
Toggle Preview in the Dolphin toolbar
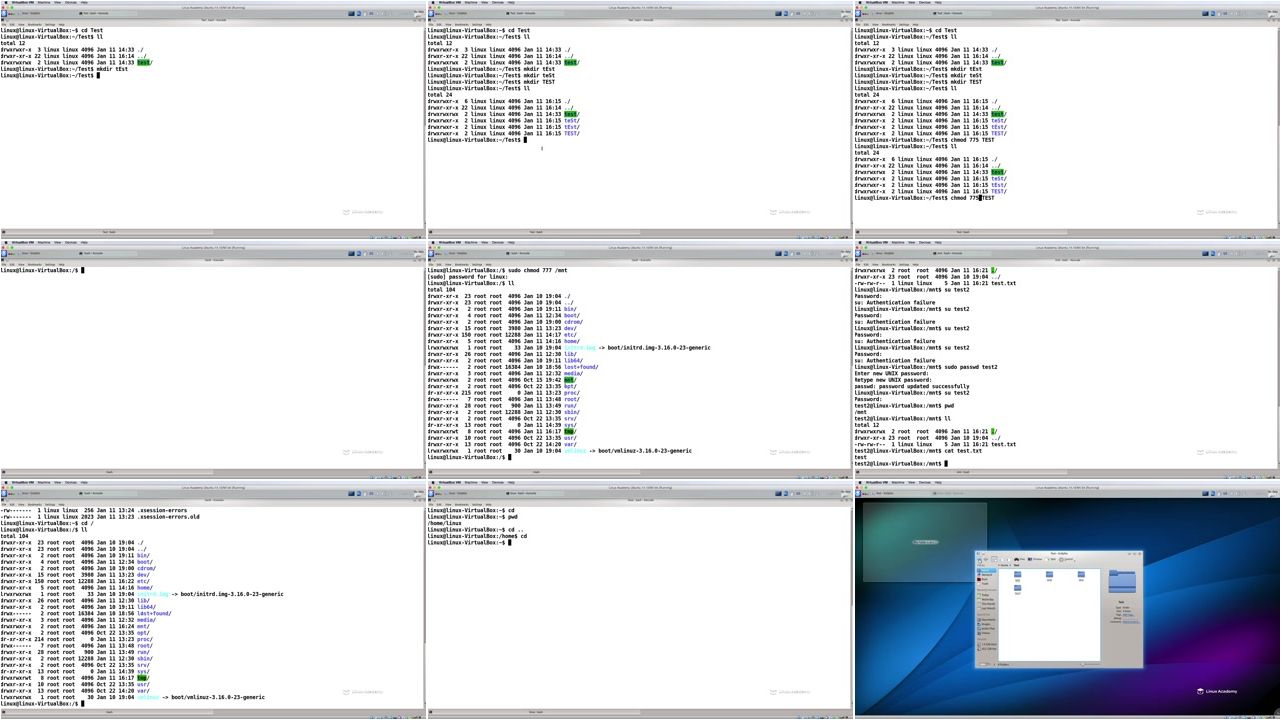pos(1035,559)
